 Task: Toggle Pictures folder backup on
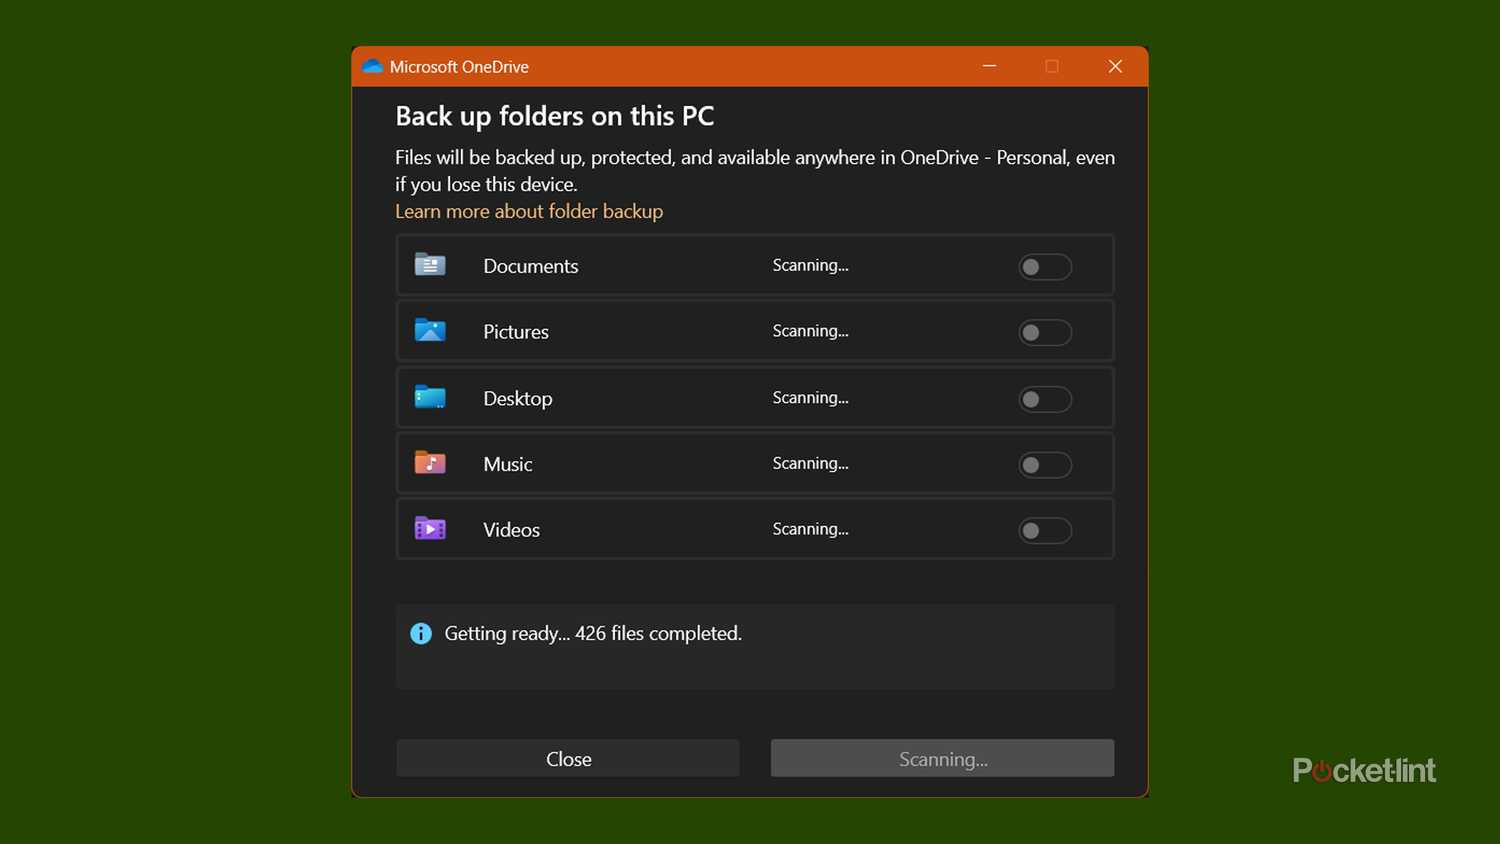pos(1044,332)
